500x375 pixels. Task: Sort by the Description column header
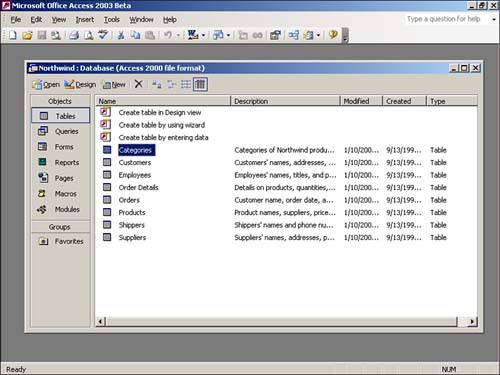pos(285,101)
